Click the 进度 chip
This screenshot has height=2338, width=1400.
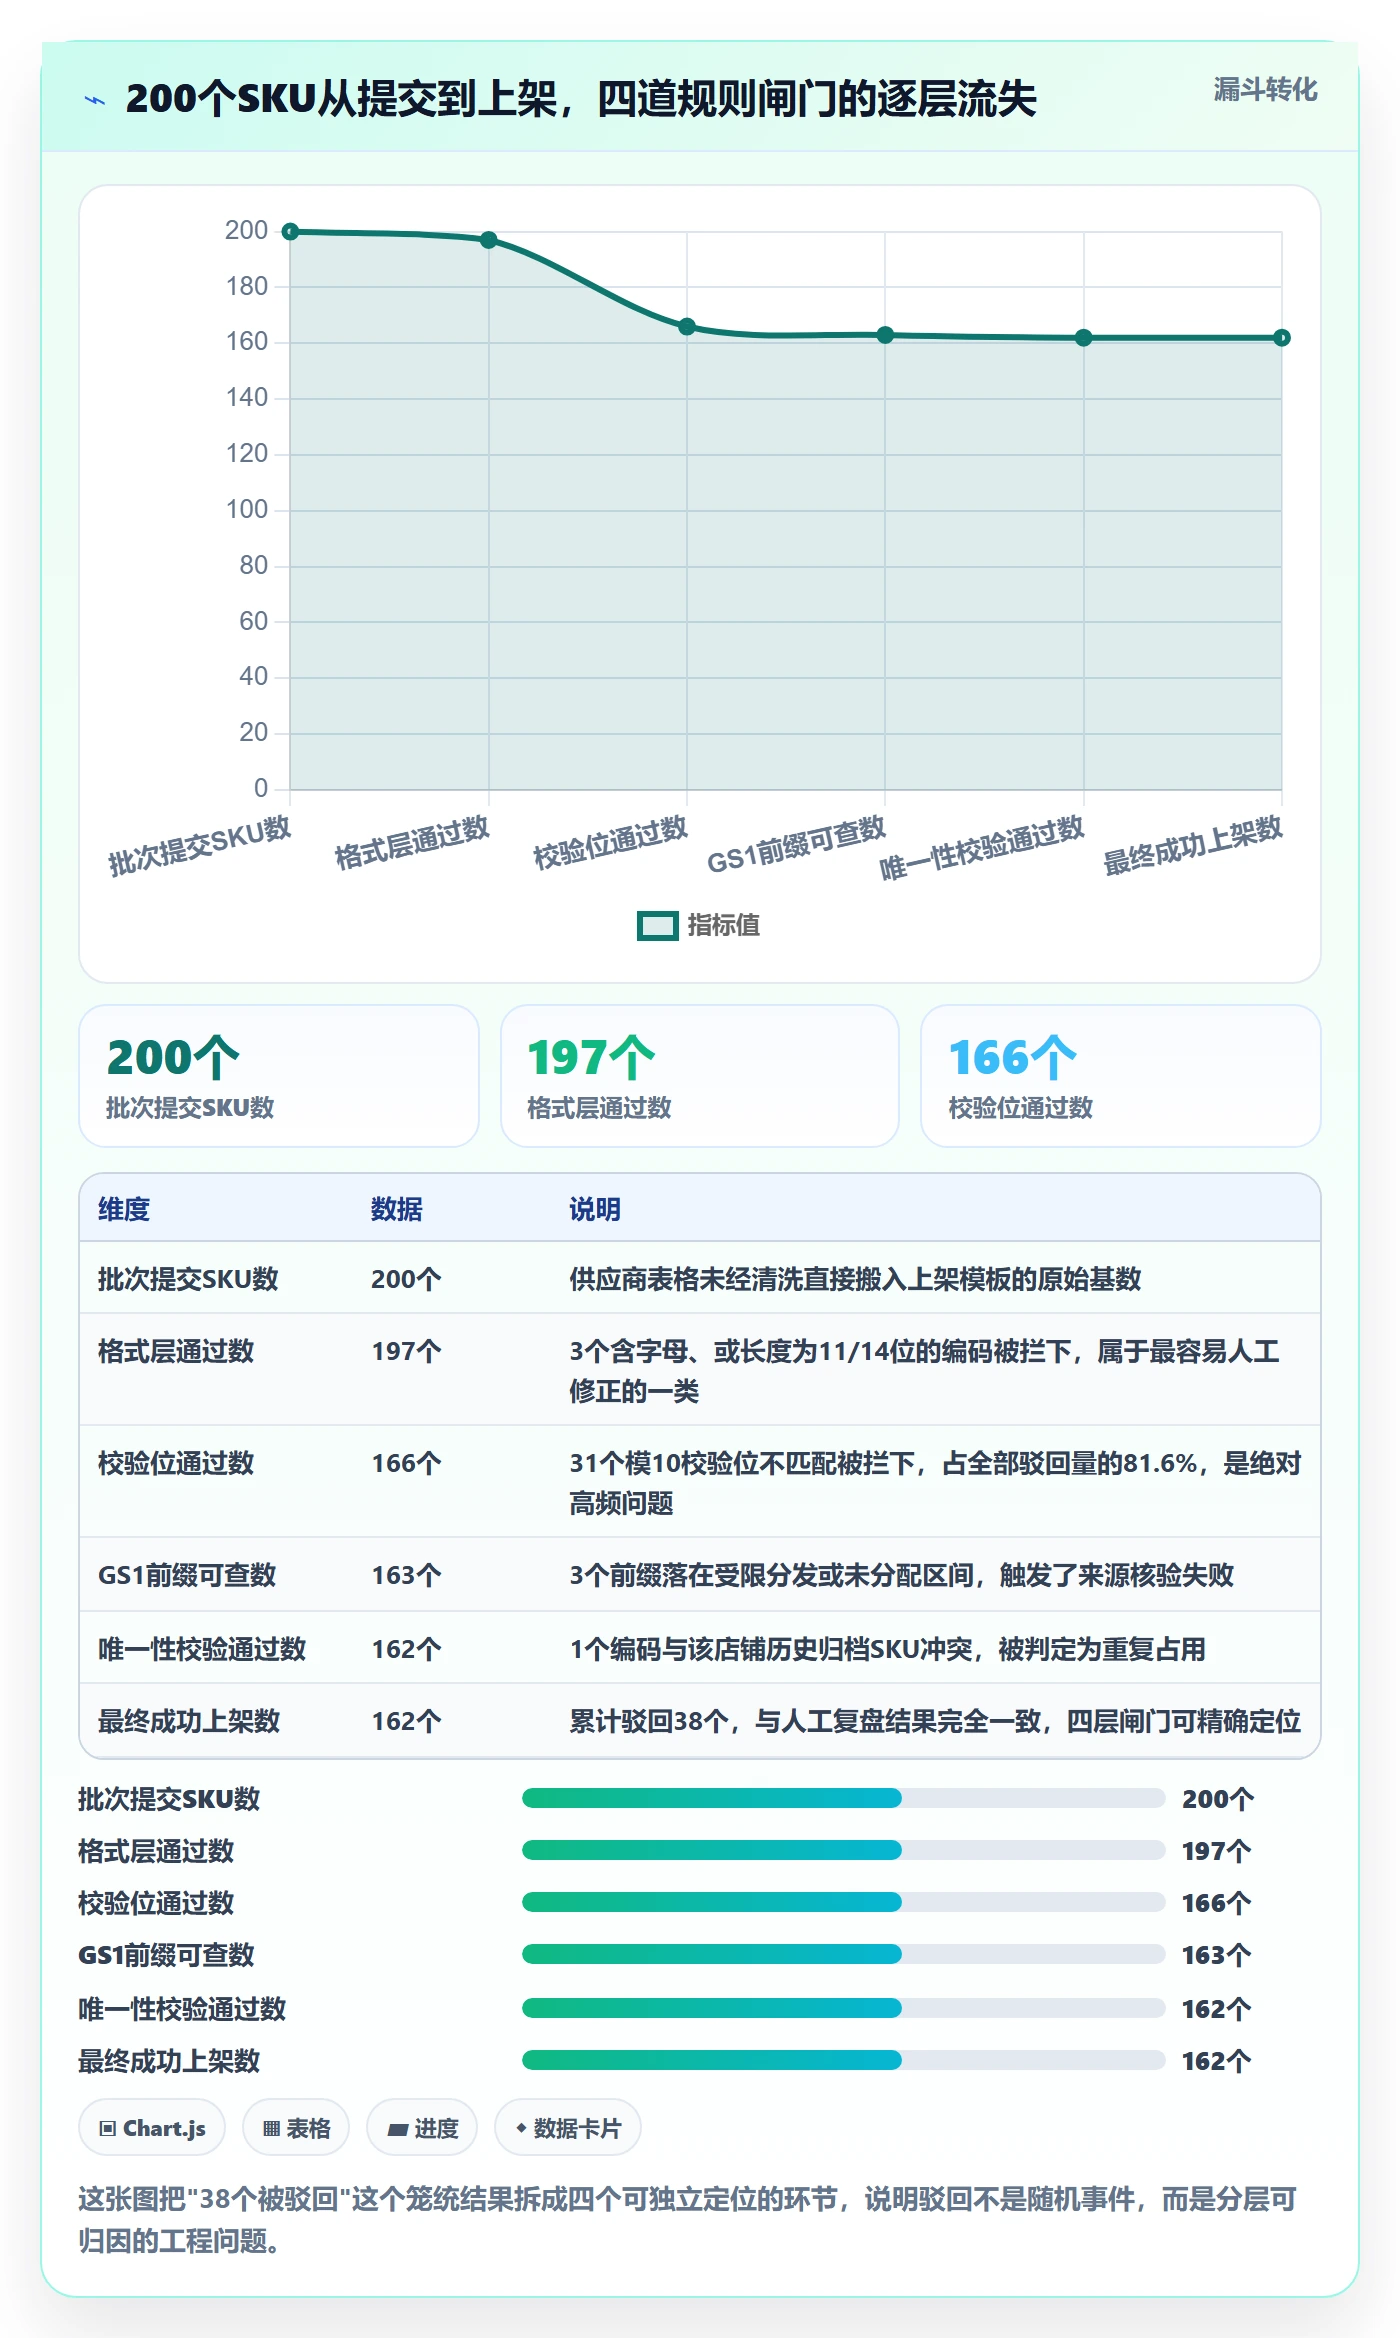(x=422, y=2128)
